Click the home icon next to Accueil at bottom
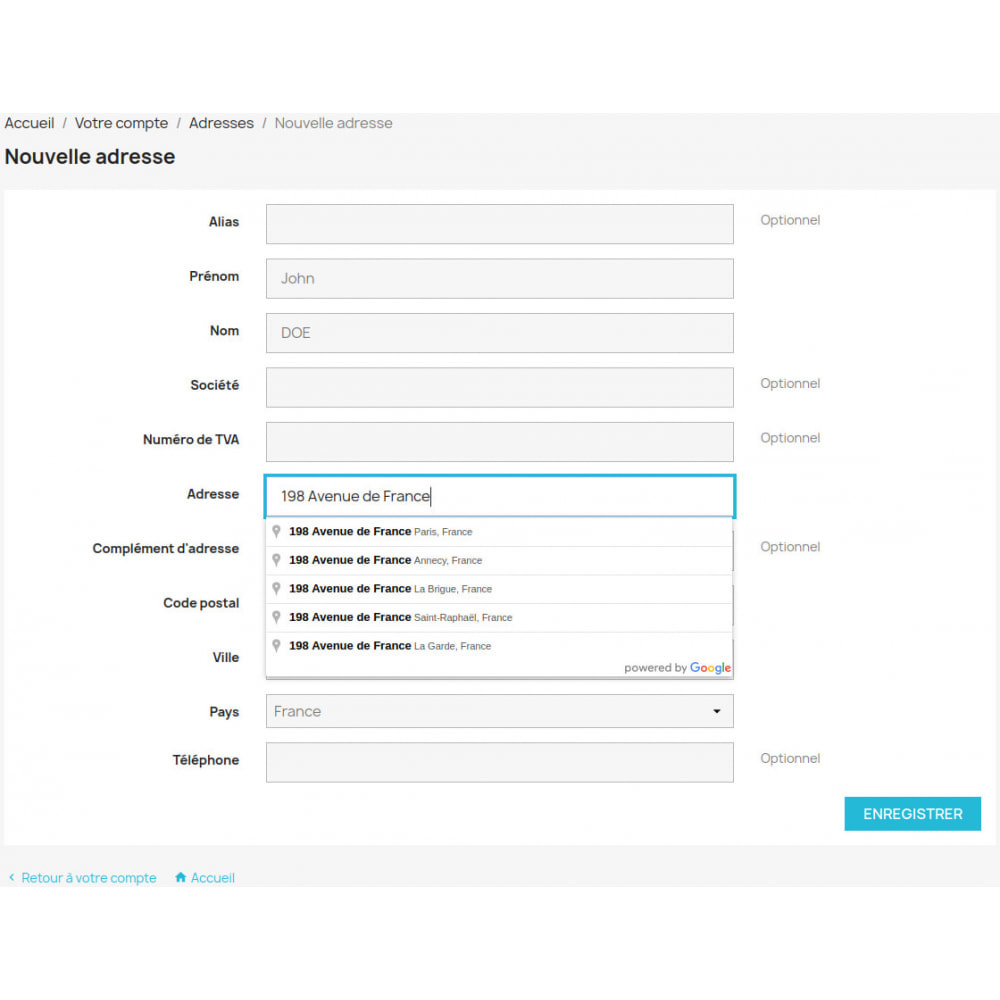1000x1000 pixels. pos(182,877)
